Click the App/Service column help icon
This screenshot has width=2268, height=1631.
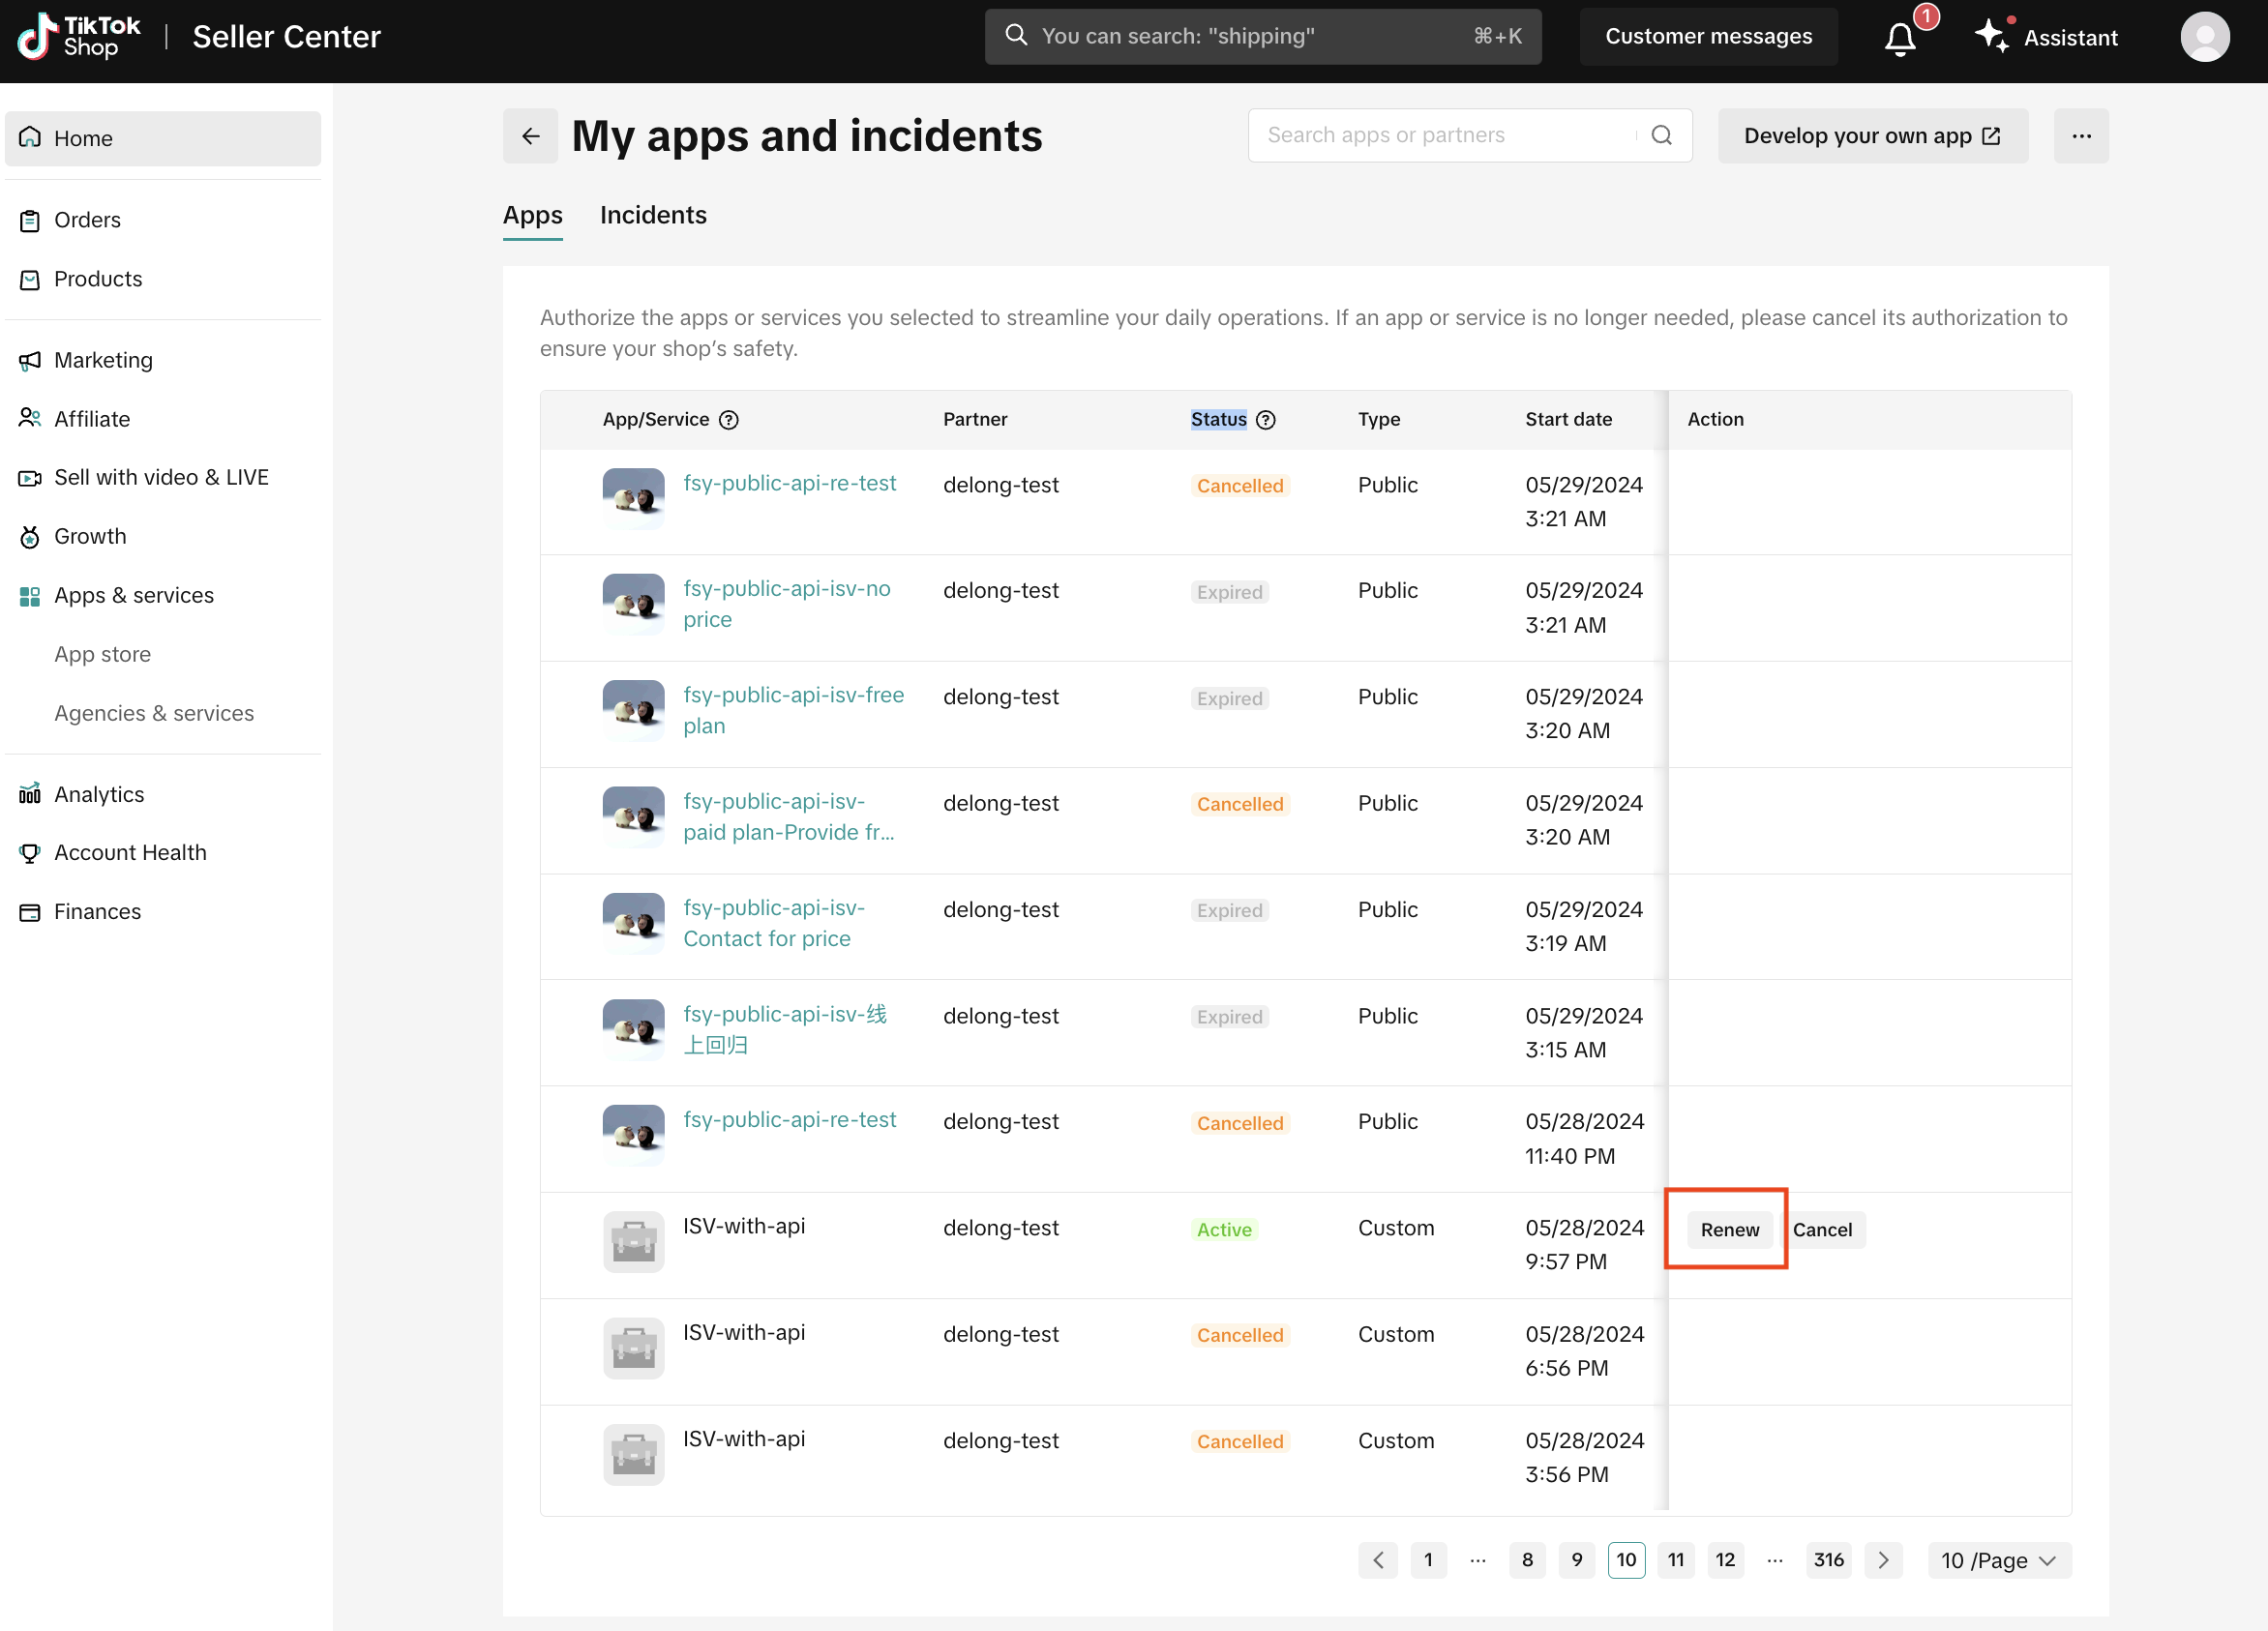pyautogui.click(x=728, y=420)
